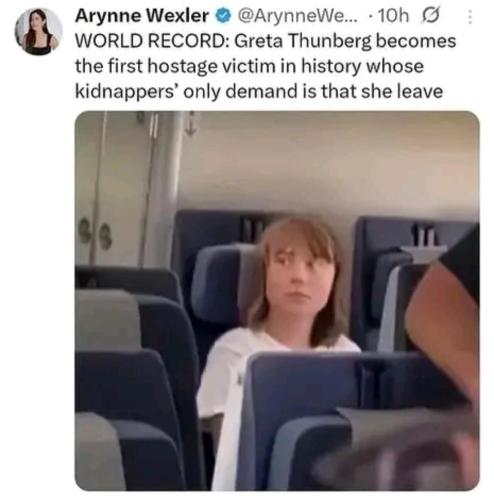Open the embedded cabin video thumbnail
This screenshot has height=500, width=494.
[x=277, y=301]
